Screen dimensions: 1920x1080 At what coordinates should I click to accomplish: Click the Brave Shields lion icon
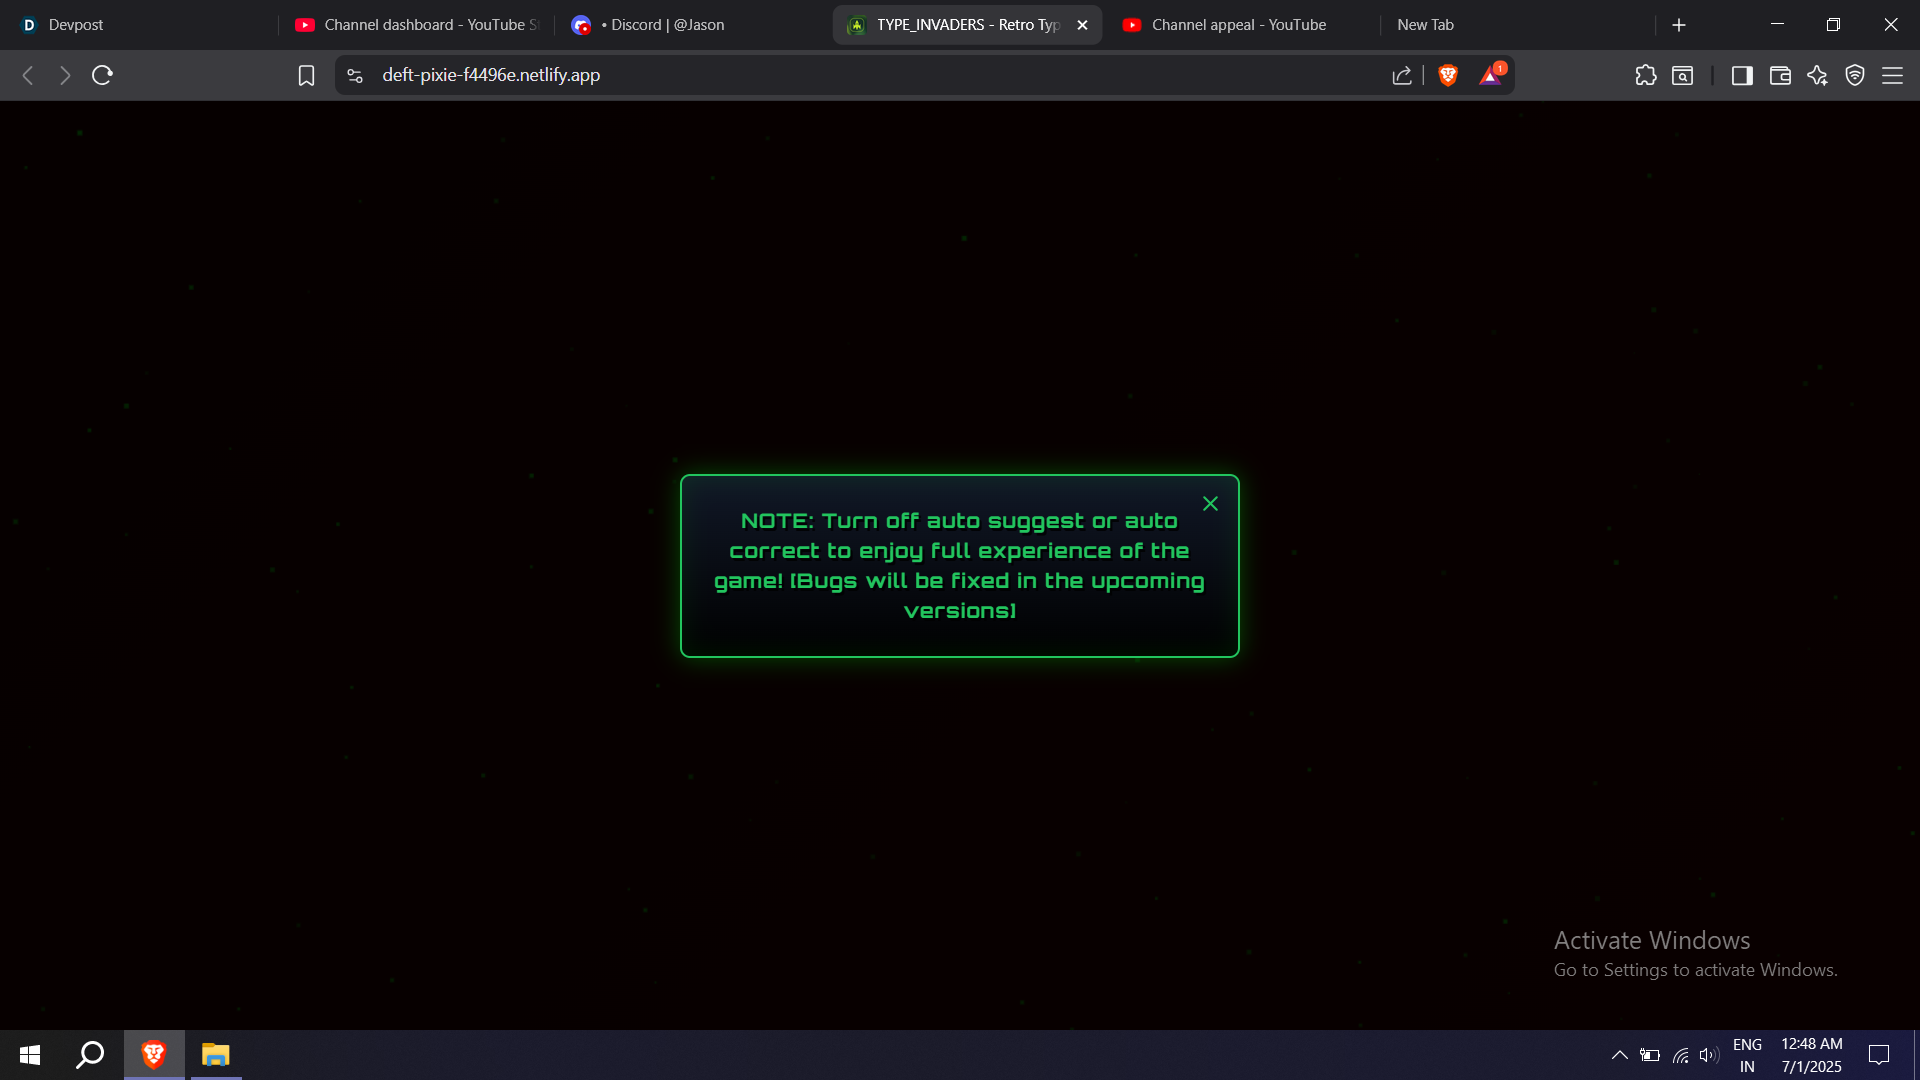[1448, 75]
